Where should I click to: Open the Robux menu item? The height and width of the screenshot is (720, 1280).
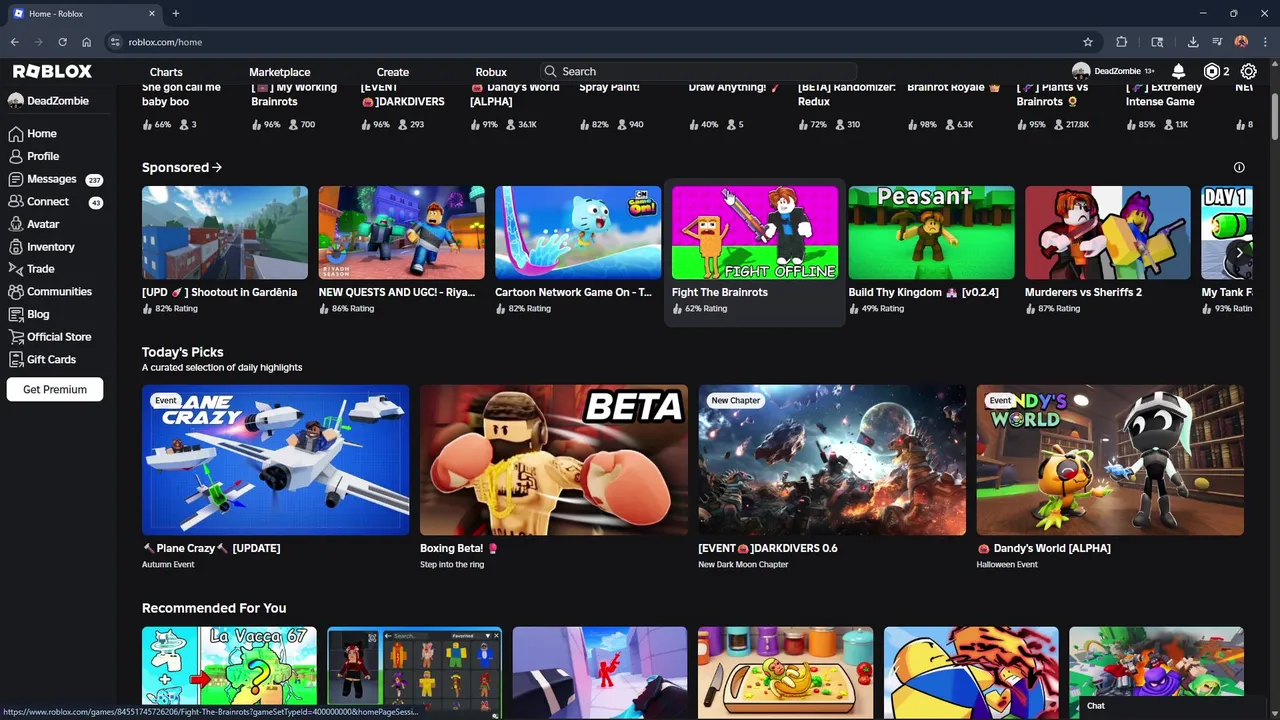(491, 72)
